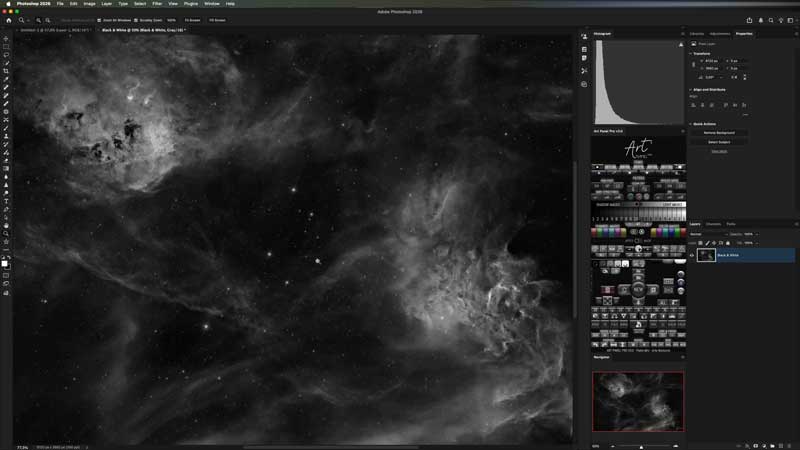Click the histogram cached data warning triangle
Image resolution: width=800 pixels, height=450 pixels.
679,45
